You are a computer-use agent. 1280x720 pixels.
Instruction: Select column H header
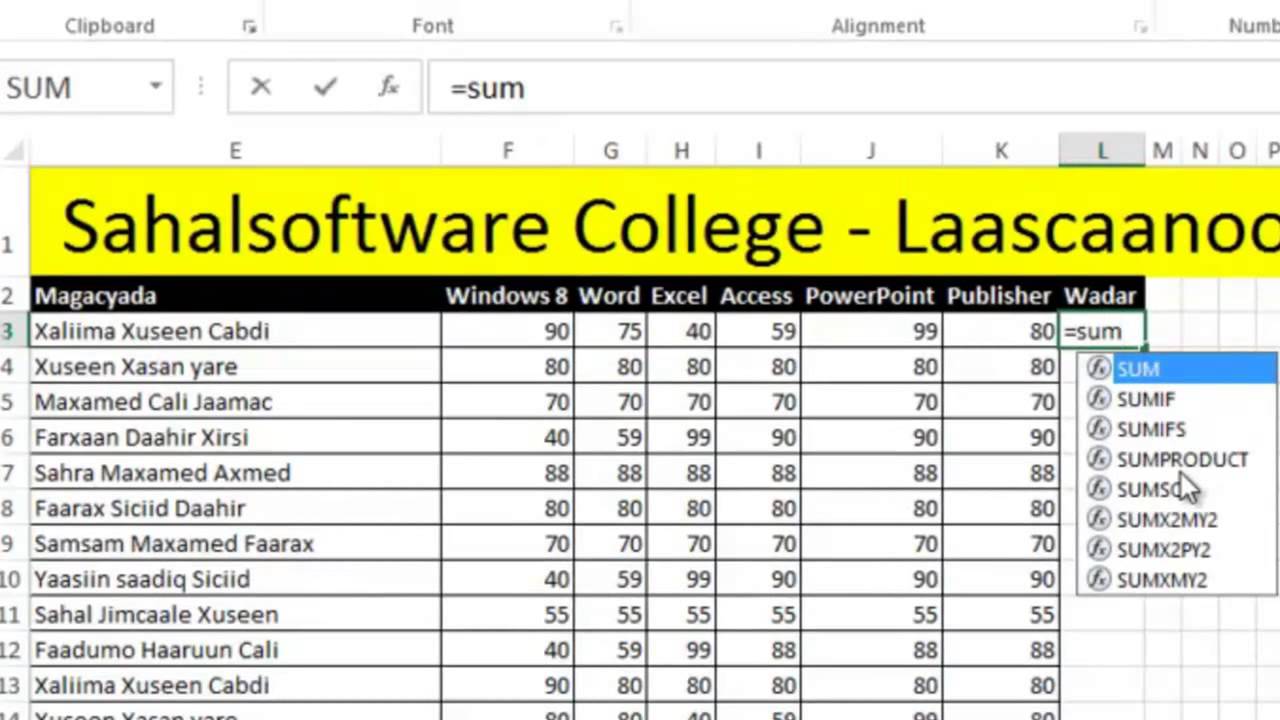click(681, 151)
